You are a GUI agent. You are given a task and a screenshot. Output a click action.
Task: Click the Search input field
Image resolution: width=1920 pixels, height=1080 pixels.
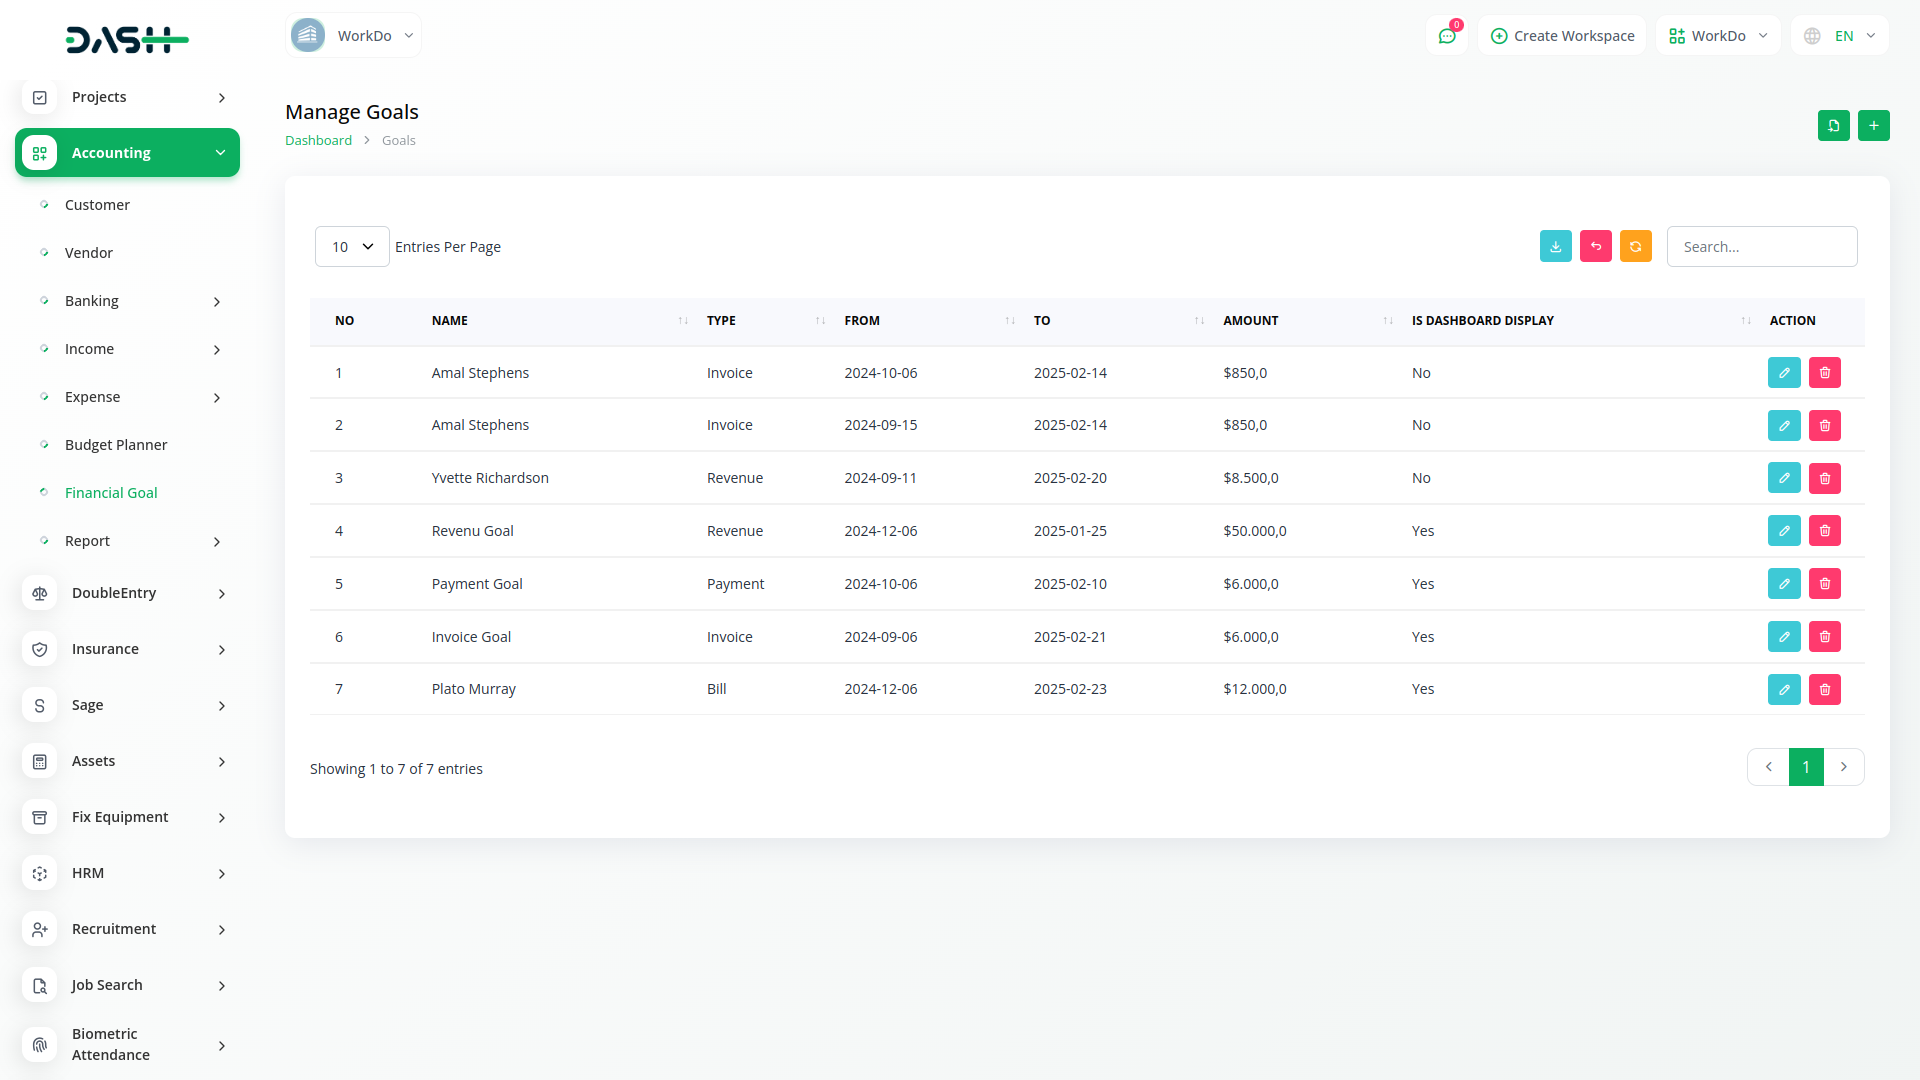[1761, 246]
